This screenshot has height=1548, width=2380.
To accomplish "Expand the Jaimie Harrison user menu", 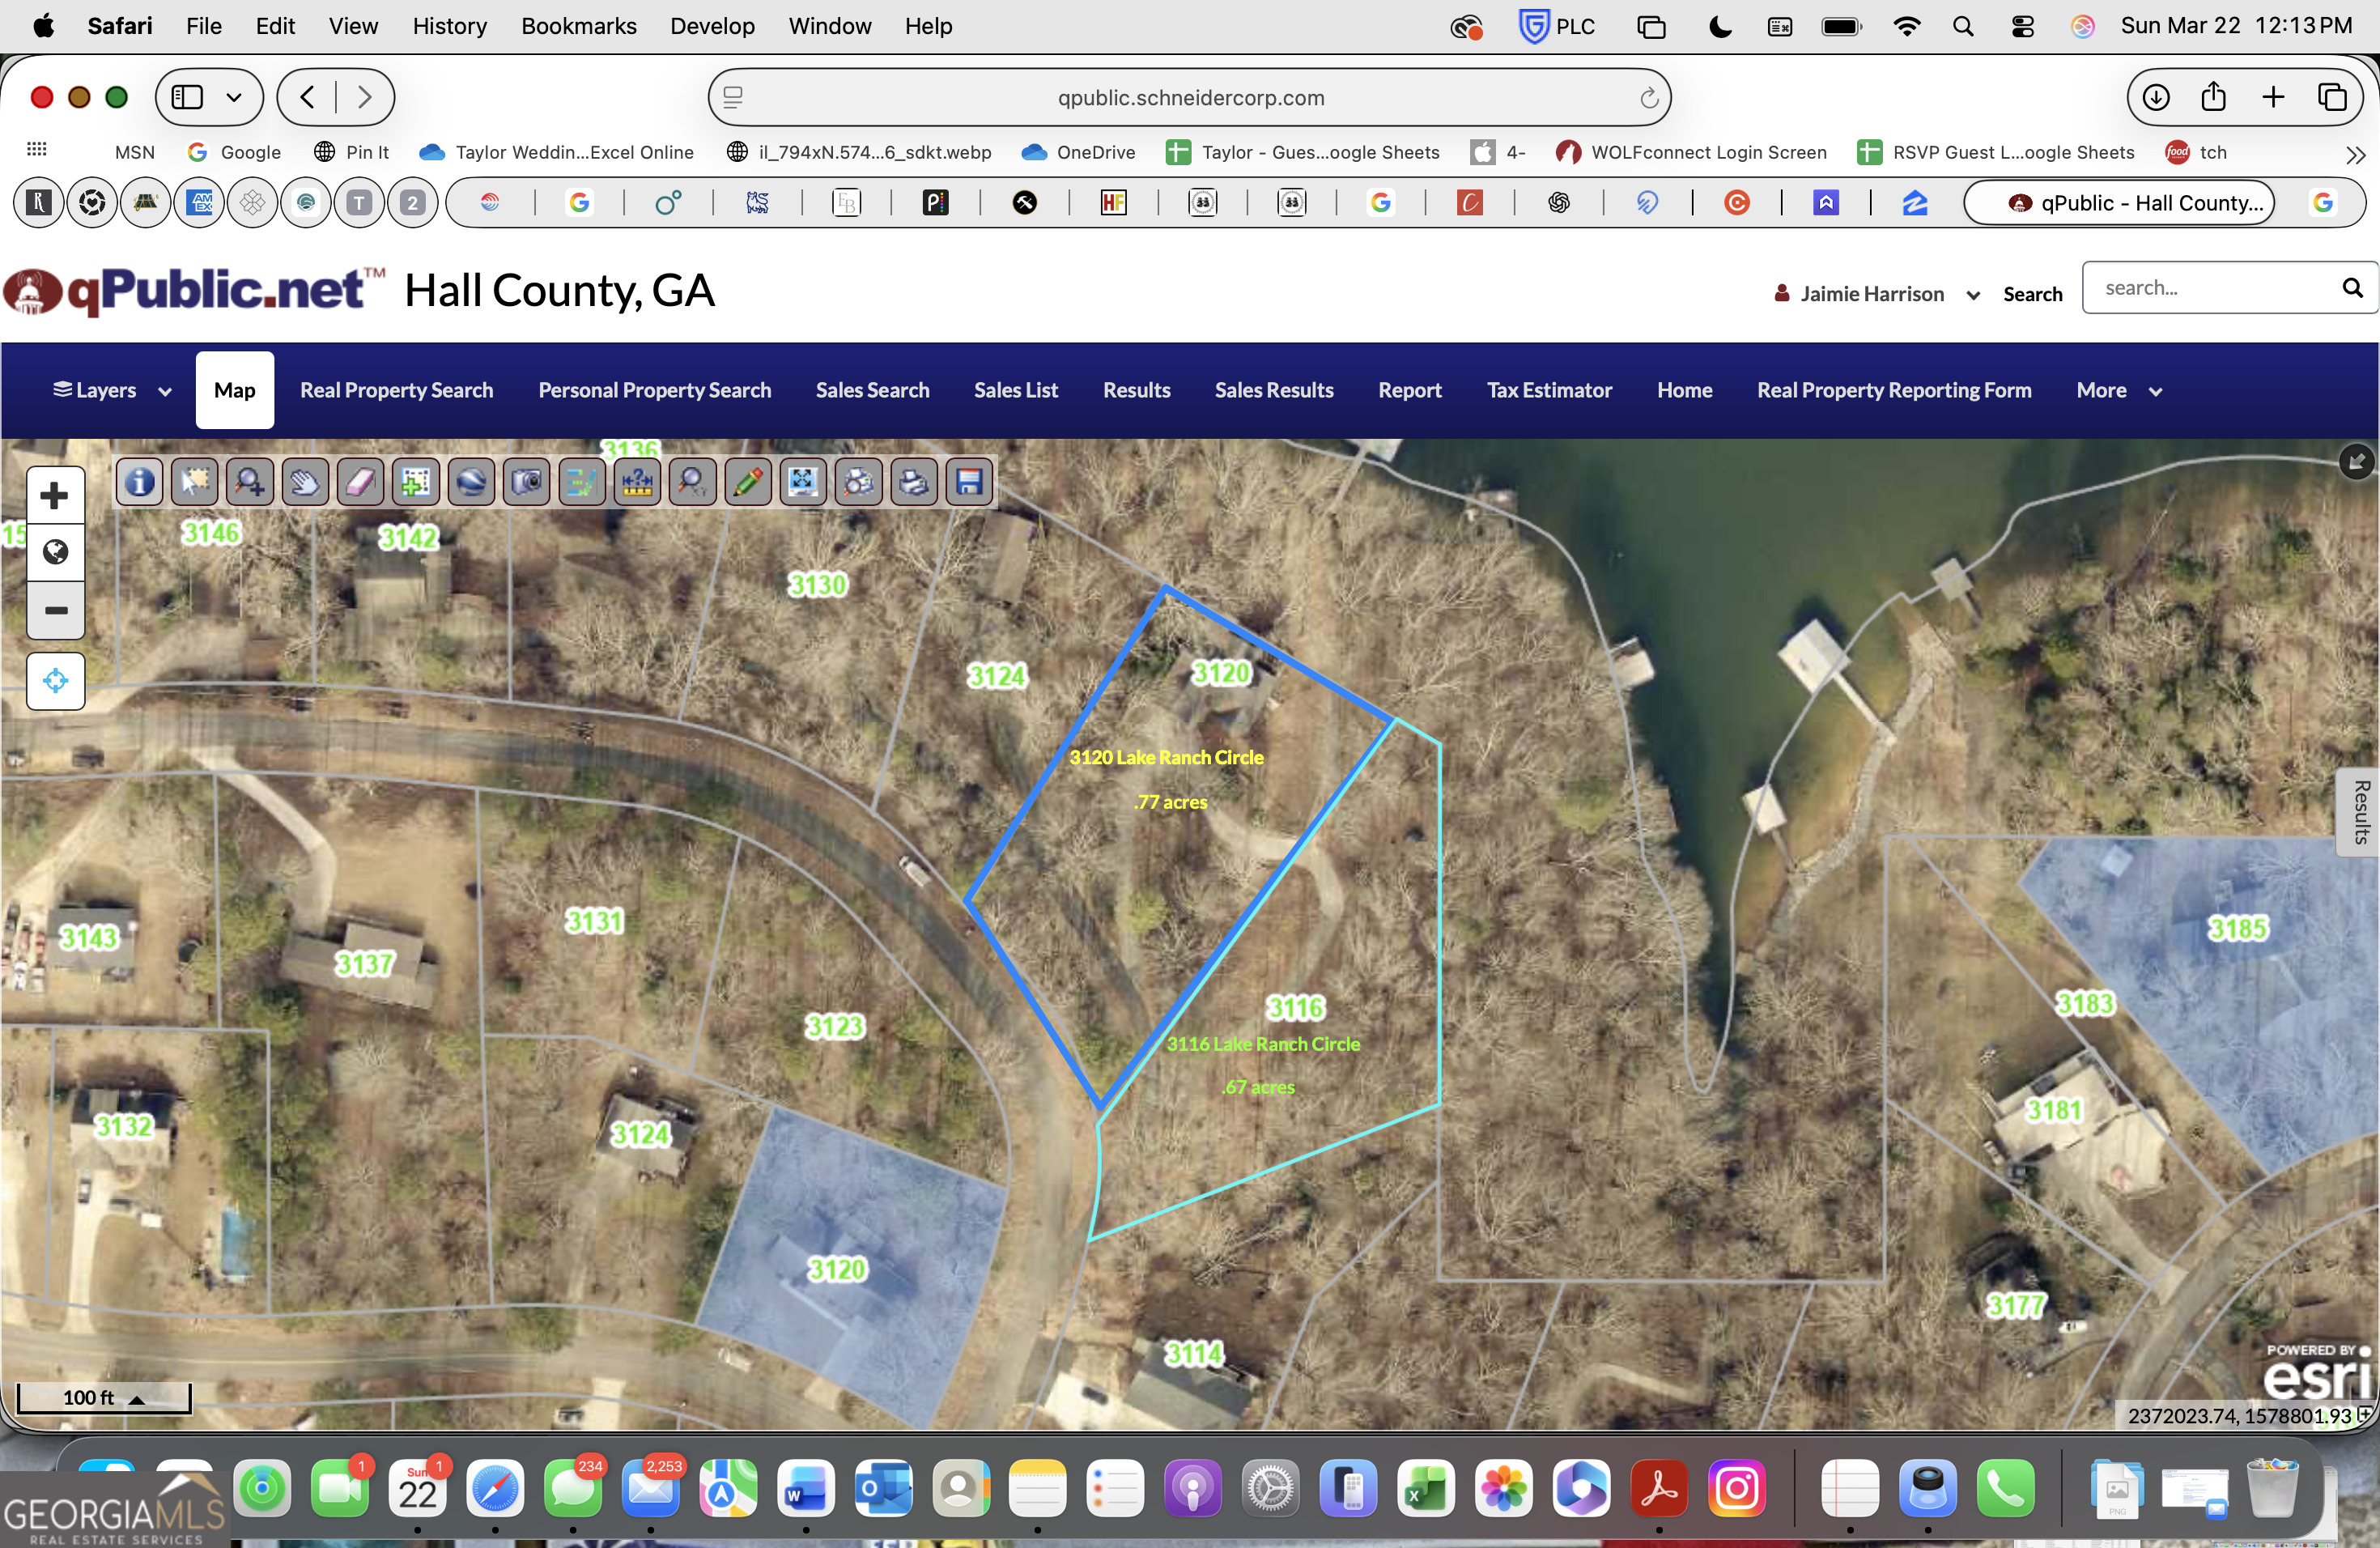I will [x=1876, y=294].
